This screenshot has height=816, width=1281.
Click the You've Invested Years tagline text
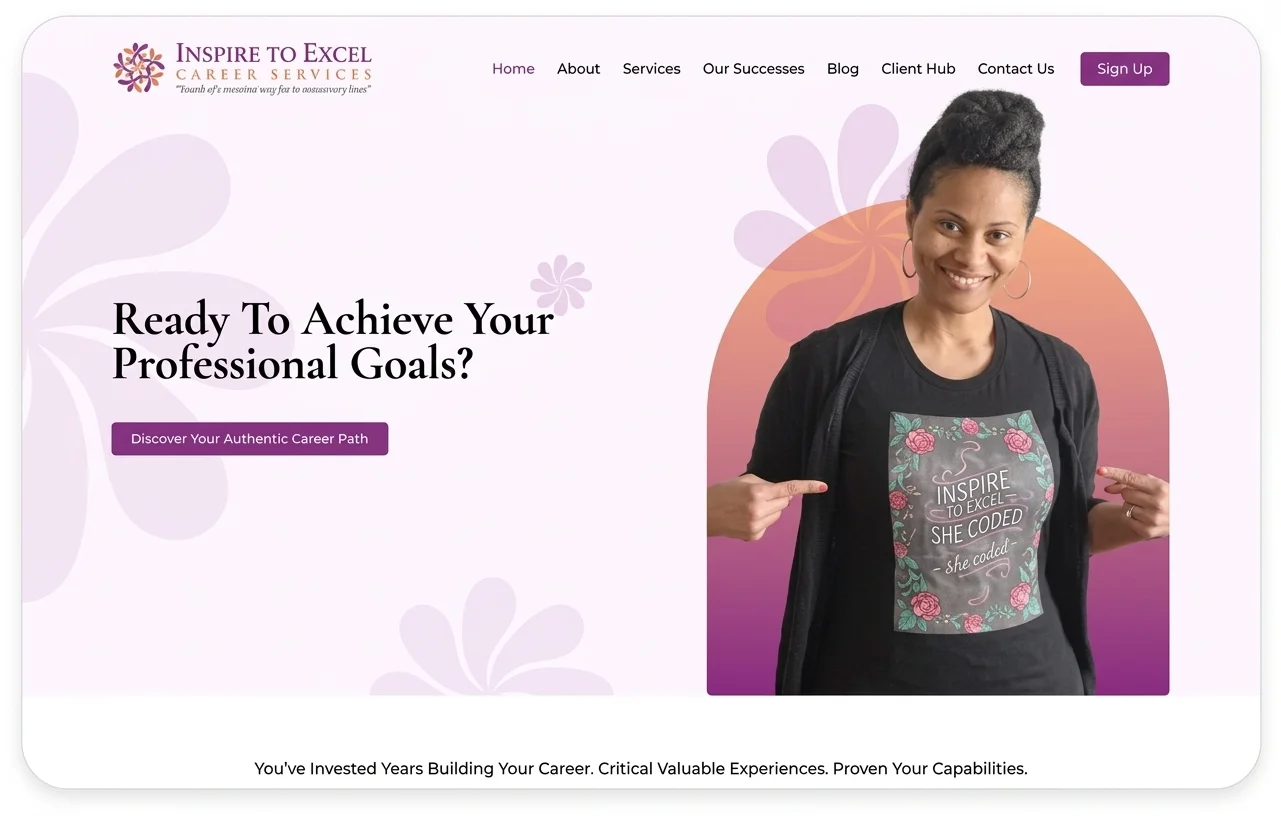point(641,769)
